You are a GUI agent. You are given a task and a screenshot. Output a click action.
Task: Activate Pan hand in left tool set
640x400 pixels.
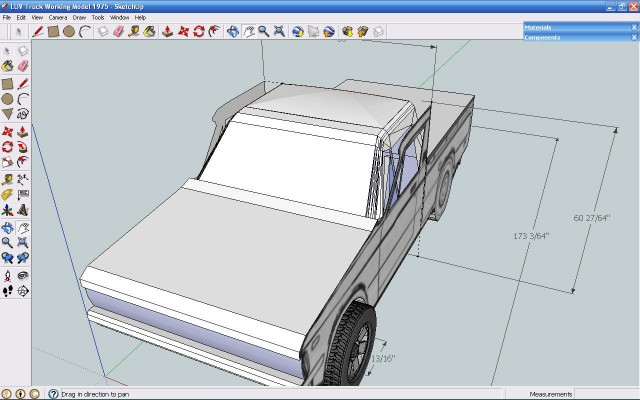pyautogui.click(x=23, y=227)
